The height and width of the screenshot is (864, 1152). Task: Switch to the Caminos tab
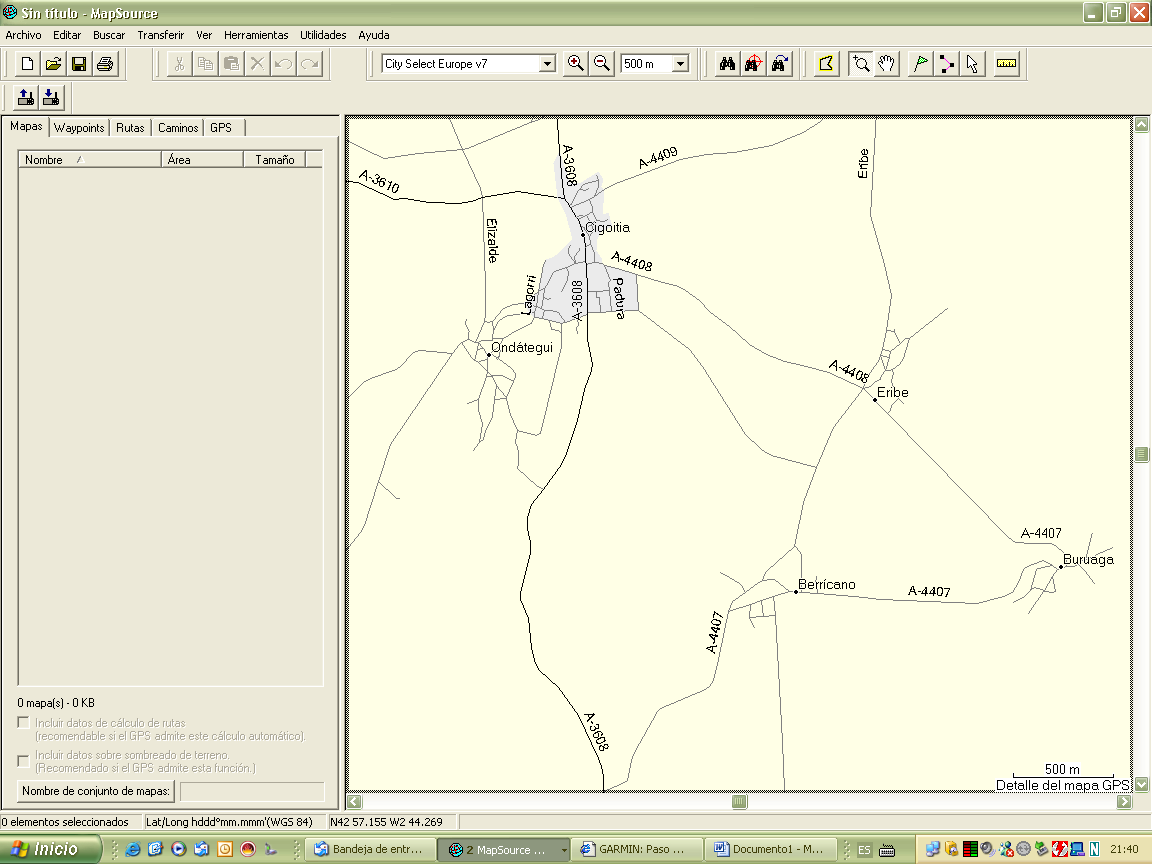[178, 128]
